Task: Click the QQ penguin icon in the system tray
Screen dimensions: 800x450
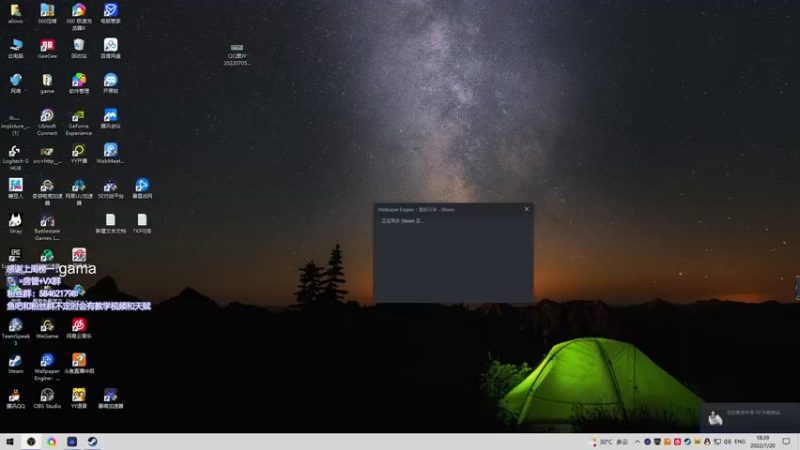Action: [707, 442]
